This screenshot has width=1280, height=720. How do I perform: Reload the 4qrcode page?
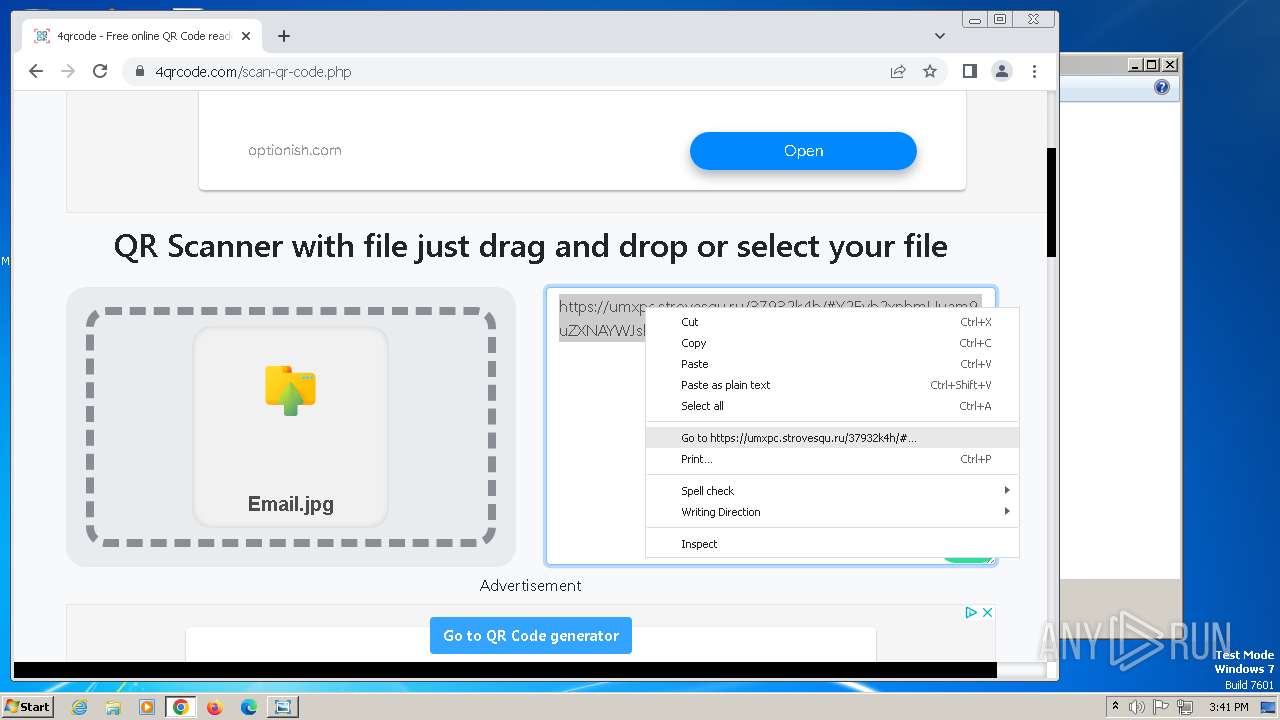coord(100,71)
